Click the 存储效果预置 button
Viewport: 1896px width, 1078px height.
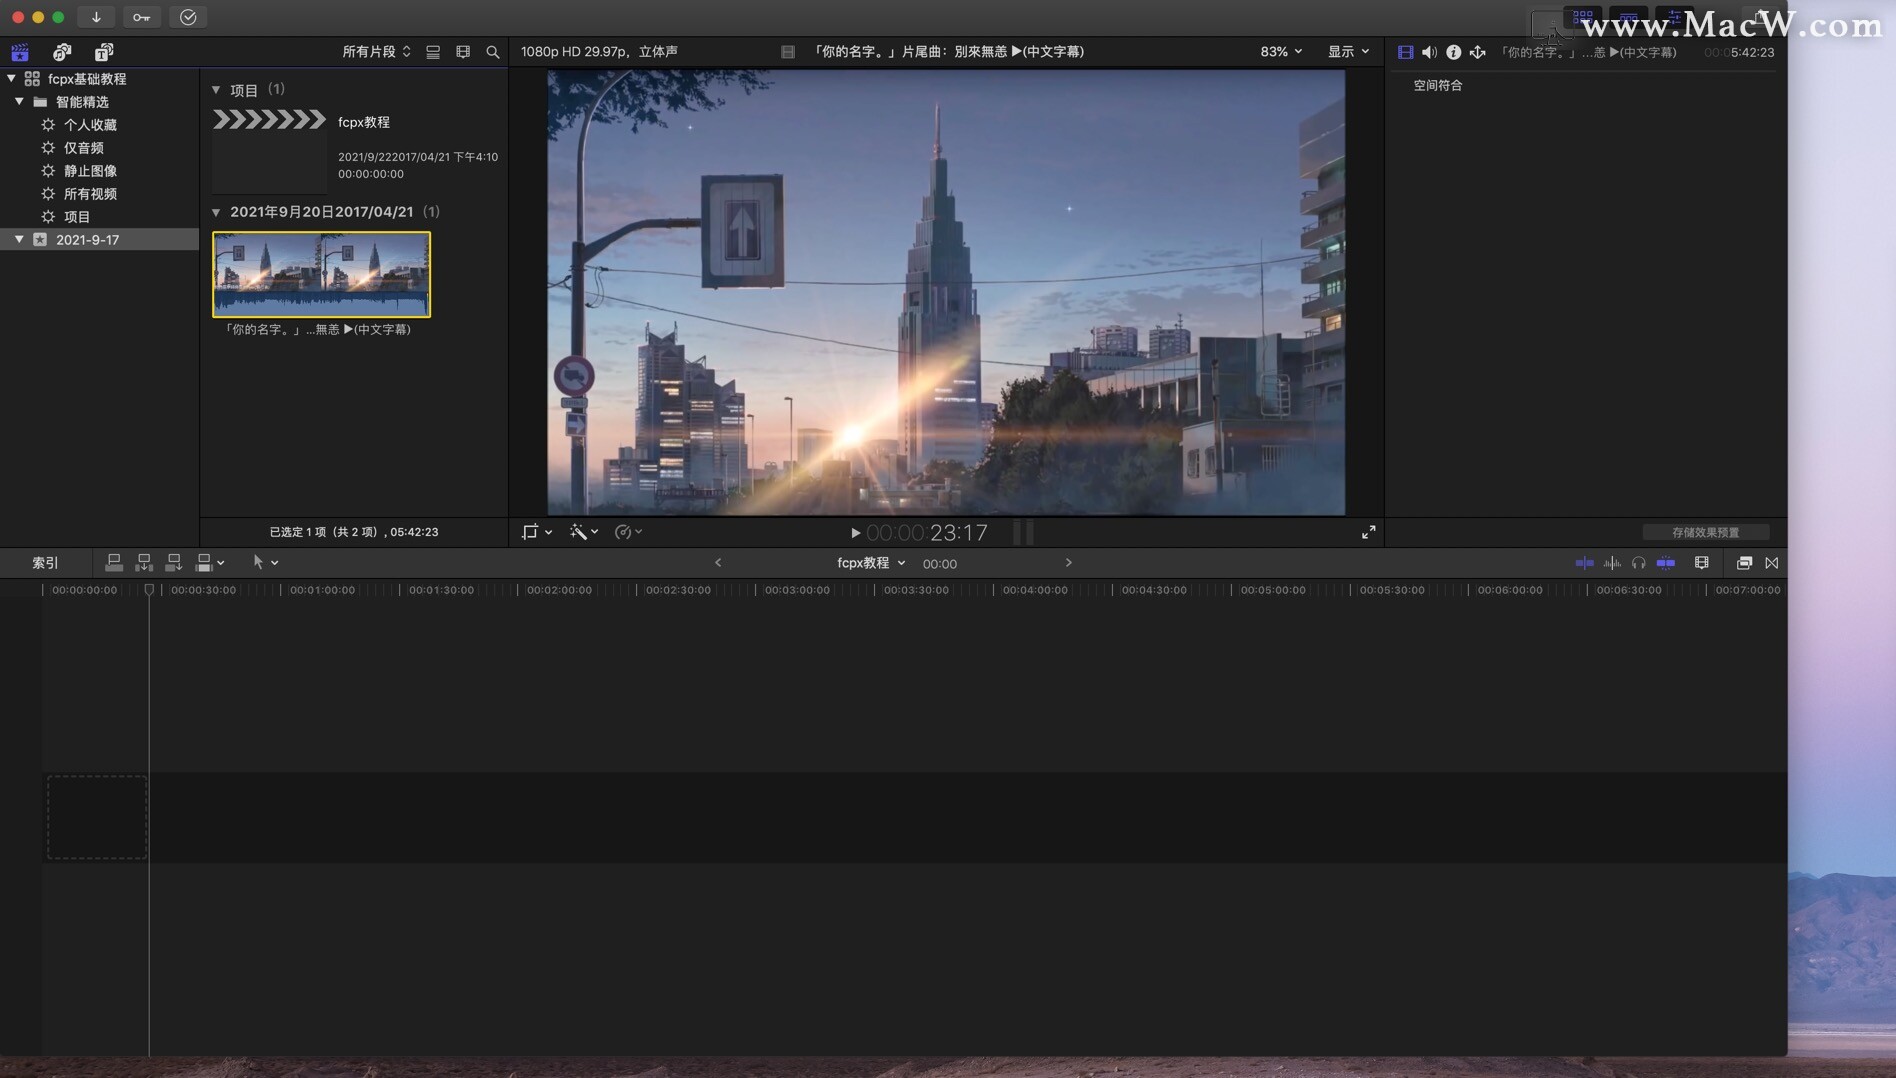(x=1705, y=532)
